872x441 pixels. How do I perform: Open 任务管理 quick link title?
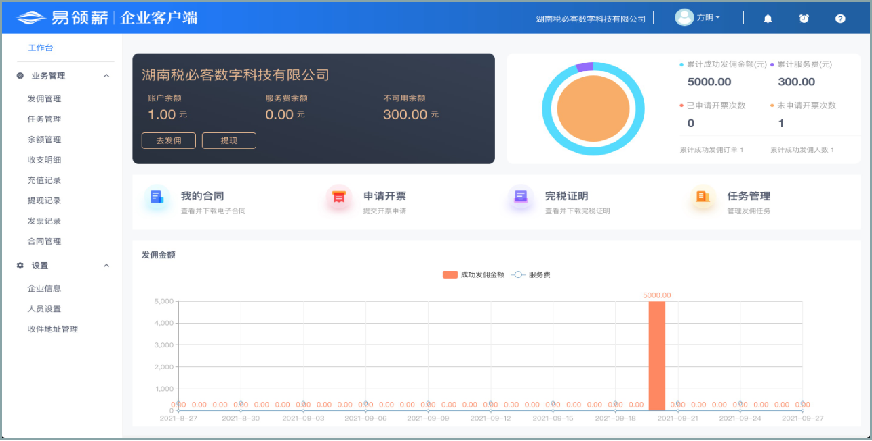pos(749,196)
